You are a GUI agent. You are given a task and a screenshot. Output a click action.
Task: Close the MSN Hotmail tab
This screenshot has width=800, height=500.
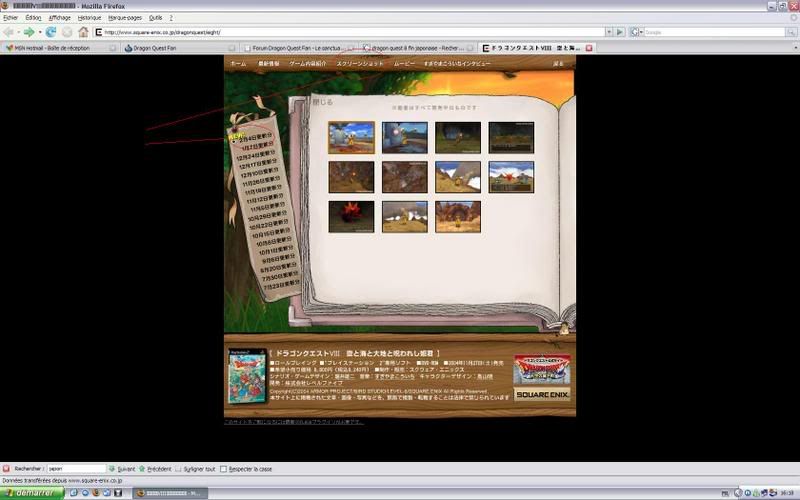coord(113,48)
